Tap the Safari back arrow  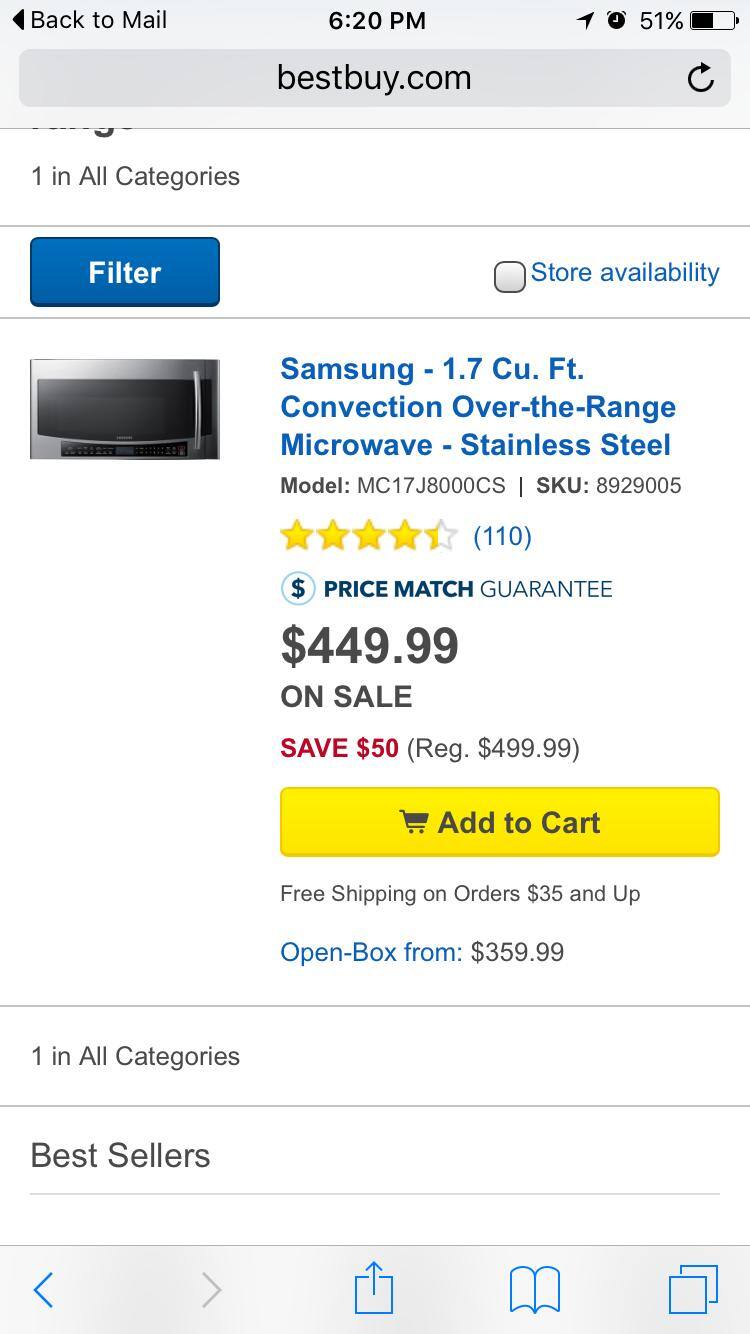43,1290
